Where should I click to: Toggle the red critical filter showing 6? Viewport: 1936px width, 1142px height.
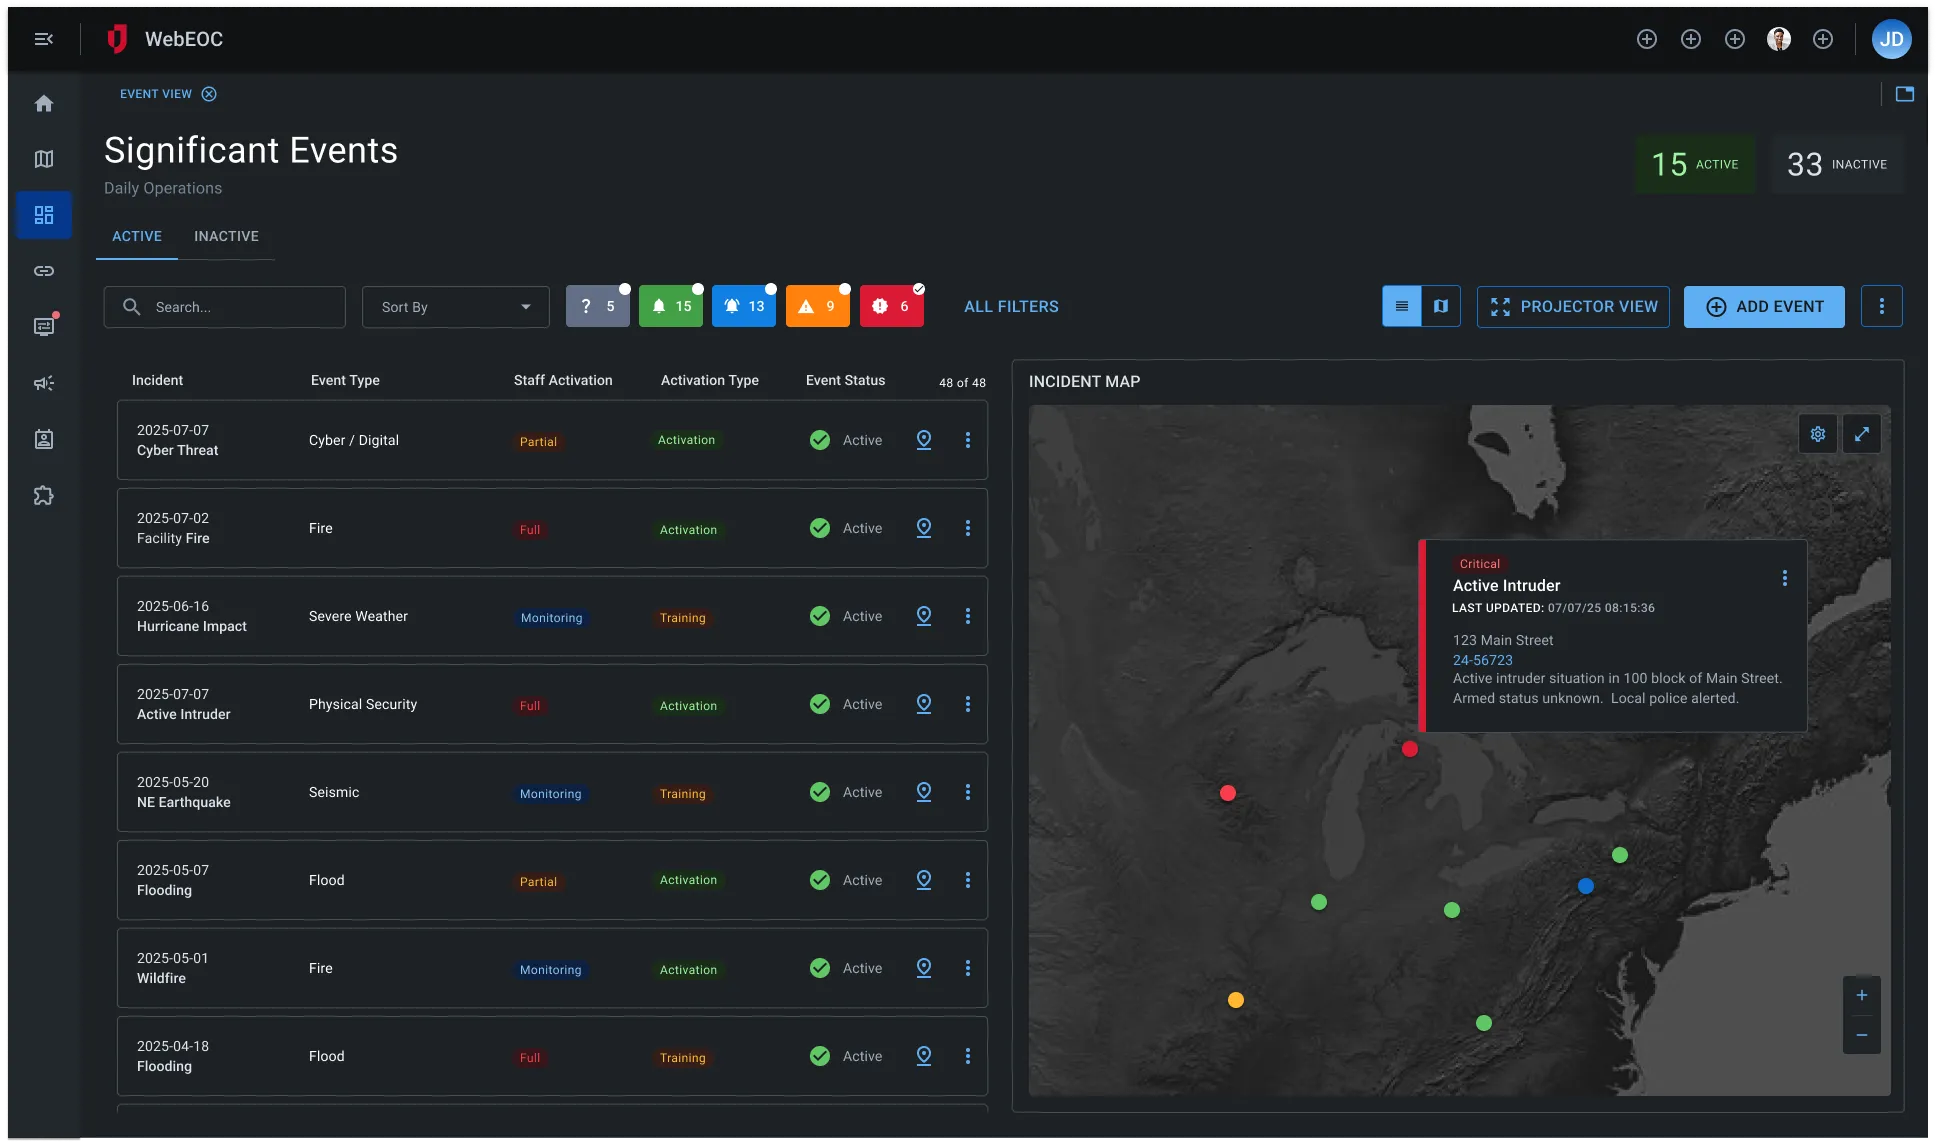pyautogui.click(x=891, y=307)
